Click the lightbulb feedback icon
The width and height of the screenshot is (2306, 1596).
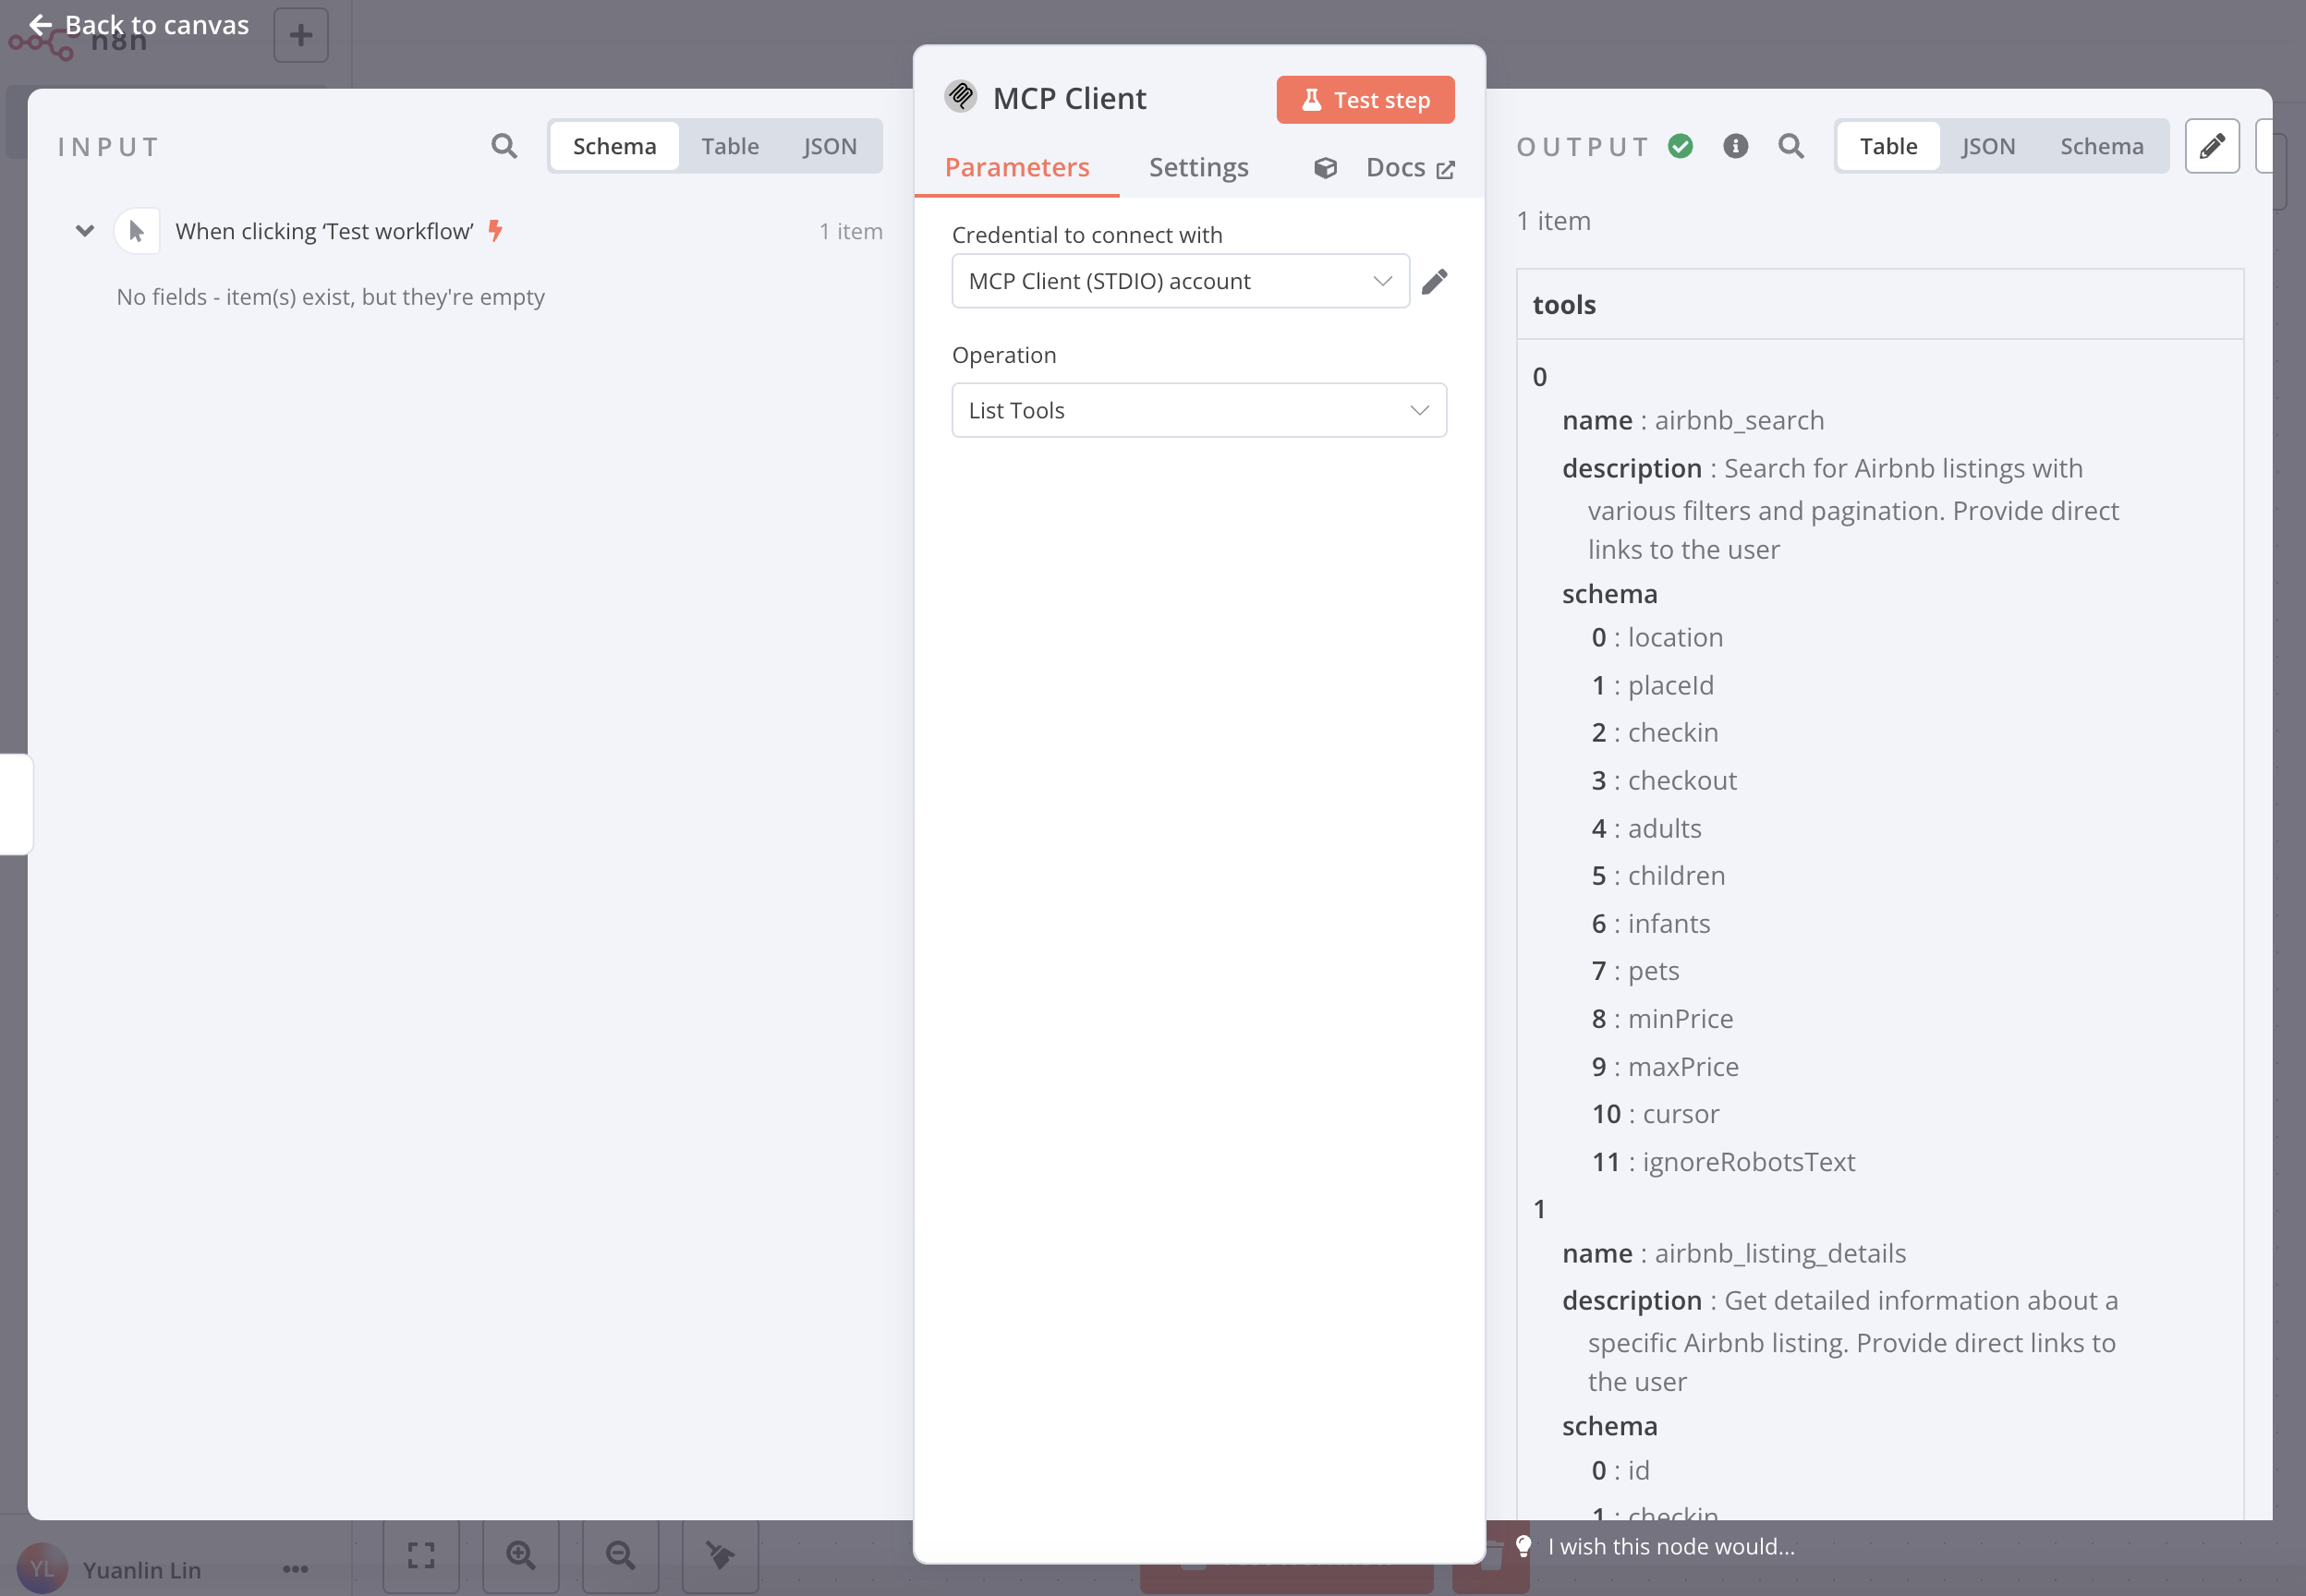point(1523,1546)
